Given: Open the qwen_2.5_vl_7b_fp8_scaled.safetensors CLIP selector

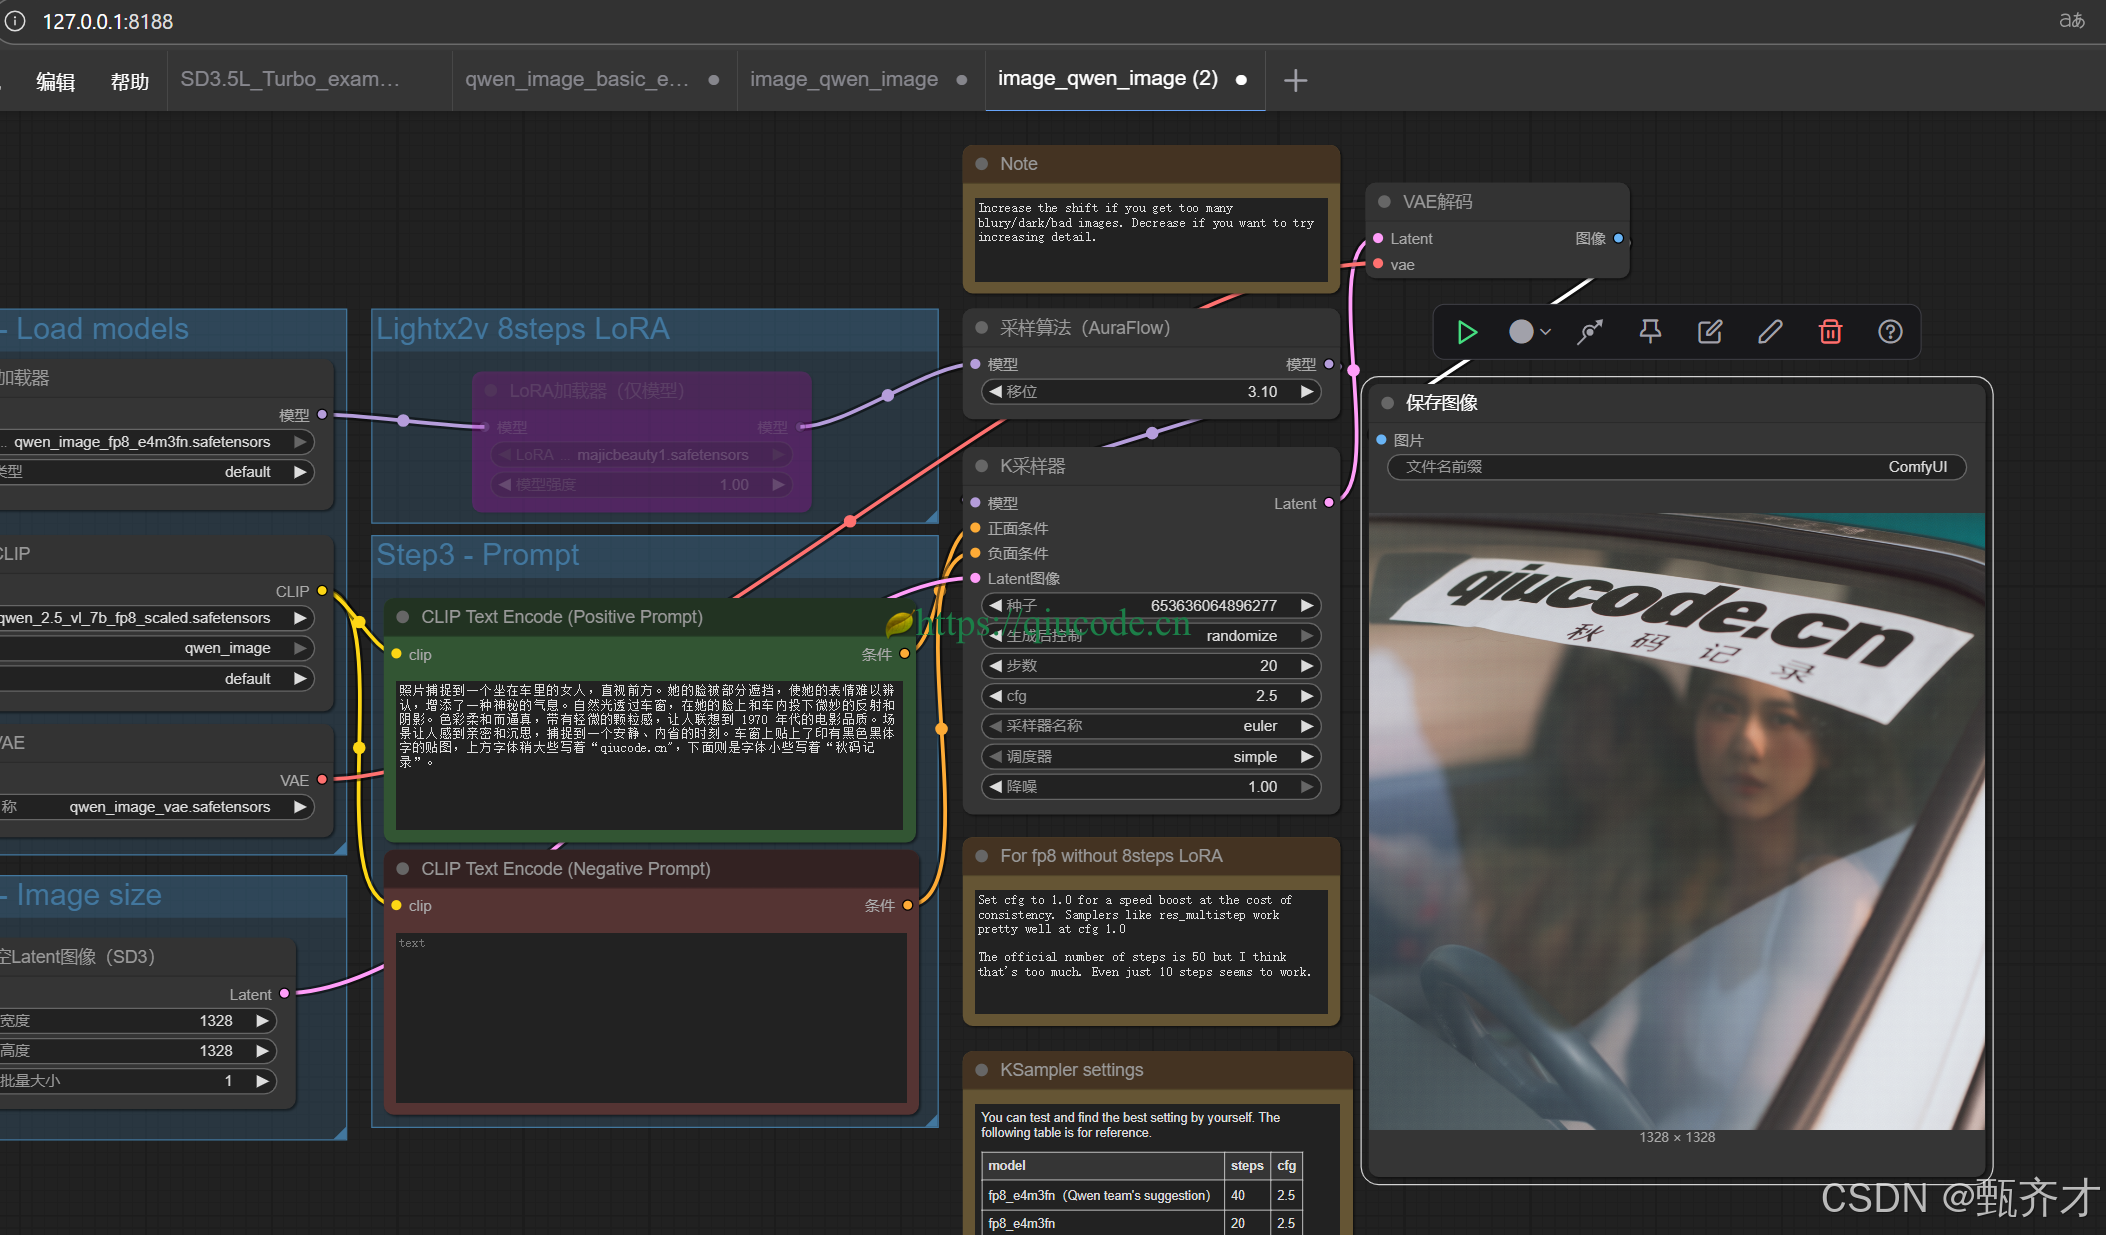Looking at the screenshot, I should 156,618.
